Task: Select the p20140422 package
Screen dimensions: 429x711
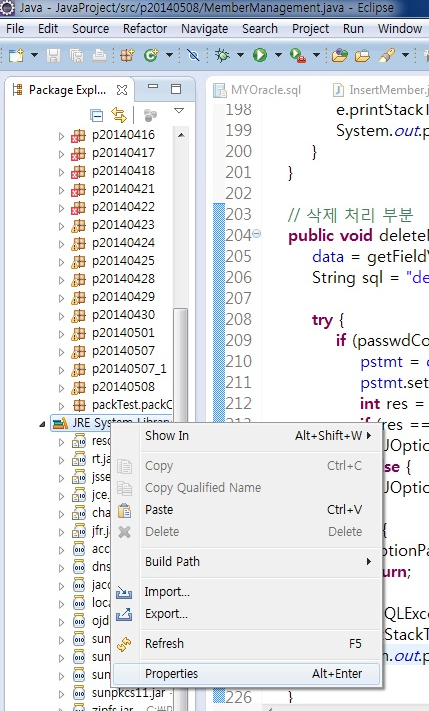Action: point(123,207)
